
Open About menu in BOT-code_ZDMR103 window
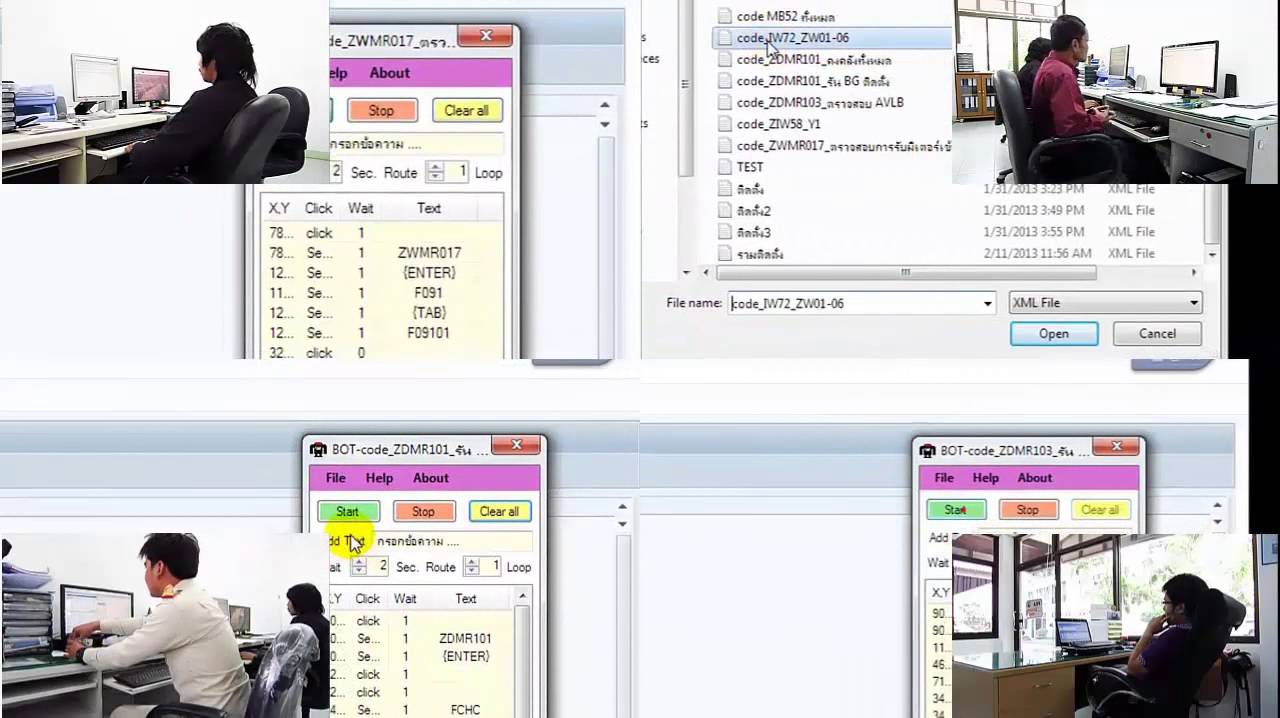tap(1035, 478)
